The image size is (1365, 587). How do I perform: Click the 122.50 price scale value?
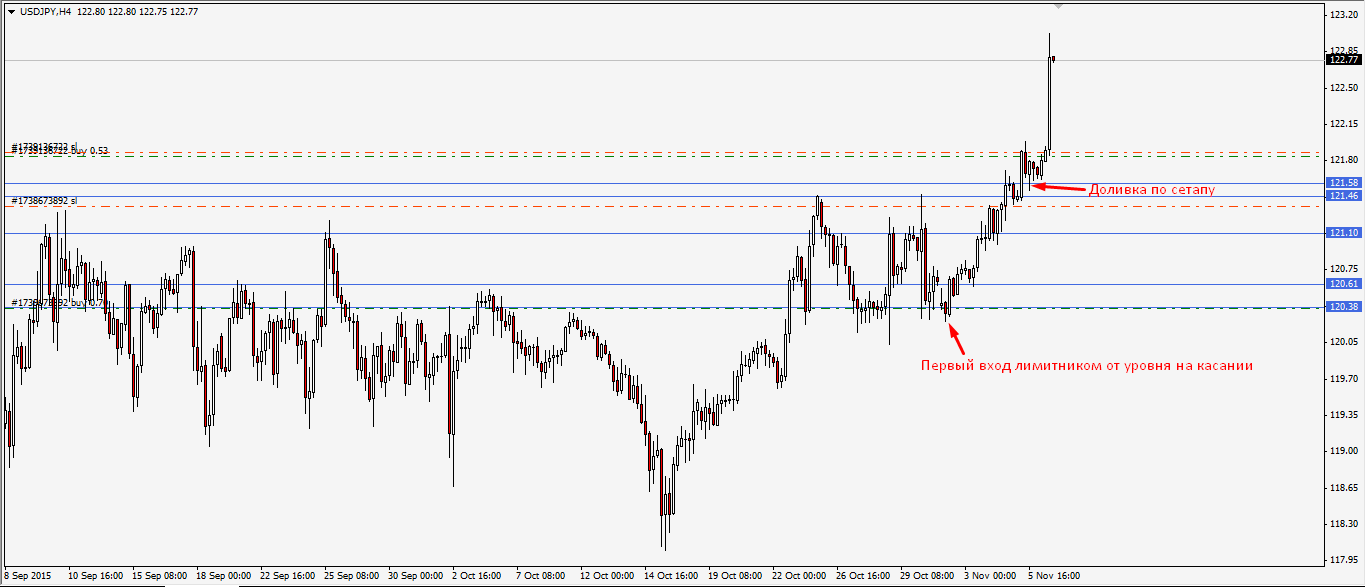[x=1344, y=88]
